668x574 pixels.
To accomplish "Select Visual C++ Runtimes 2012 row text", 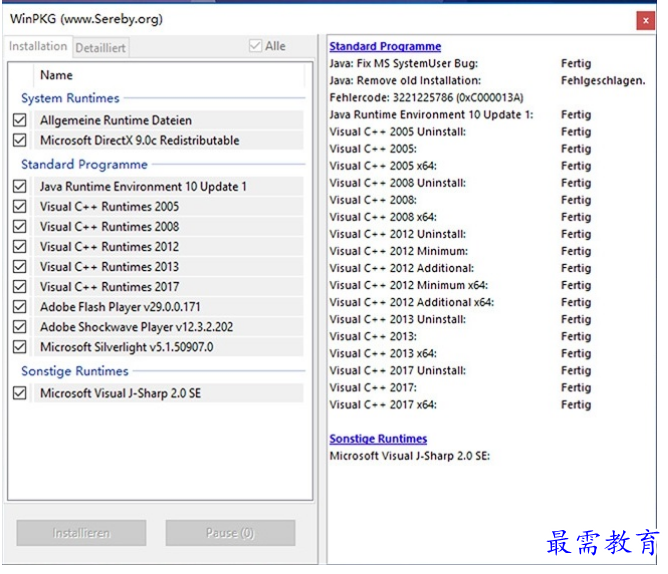I will coord(109,246).
